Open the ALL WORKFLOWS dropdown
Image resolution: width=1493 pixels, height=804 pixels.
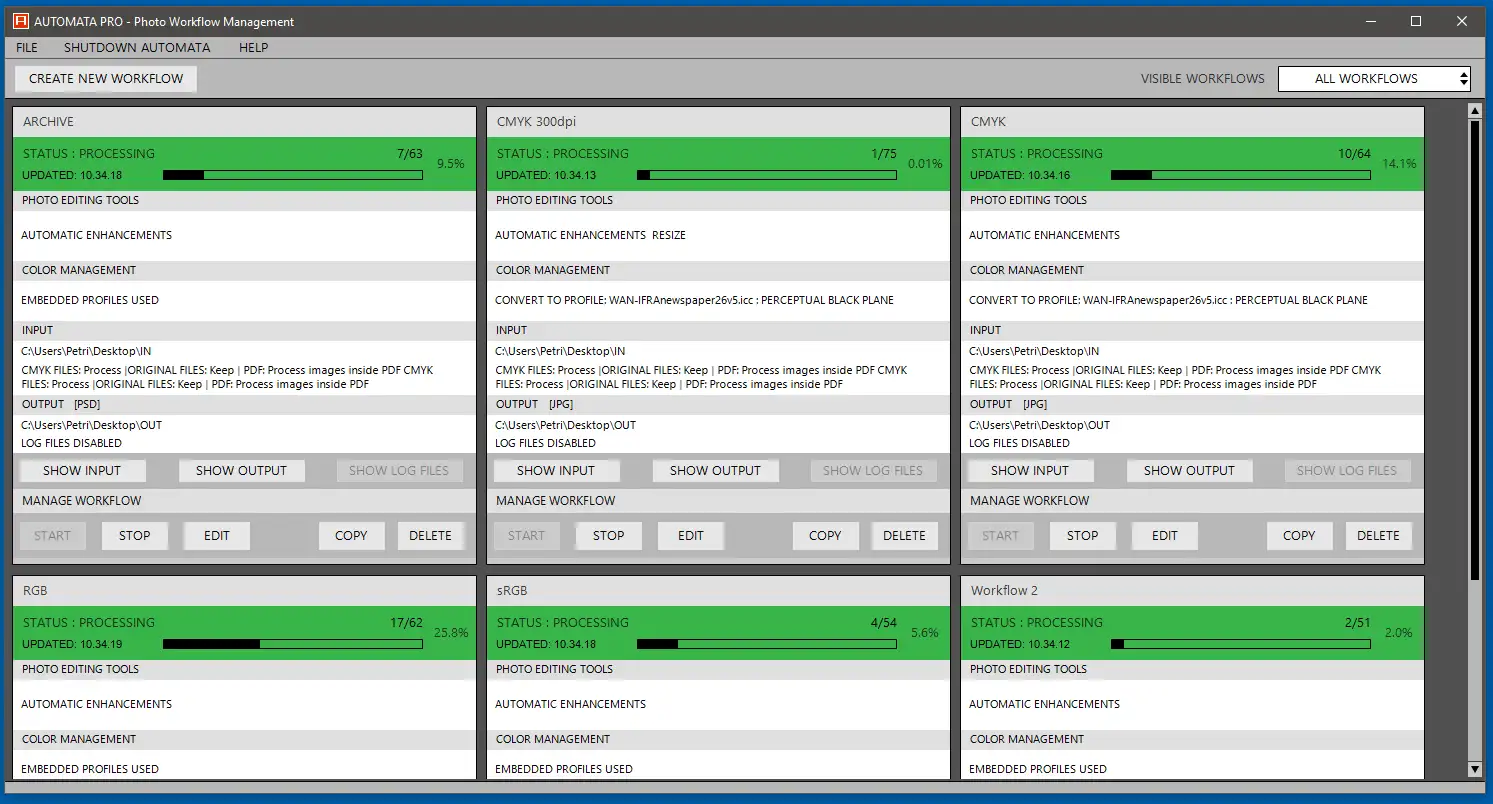[x=1374, y=78]
